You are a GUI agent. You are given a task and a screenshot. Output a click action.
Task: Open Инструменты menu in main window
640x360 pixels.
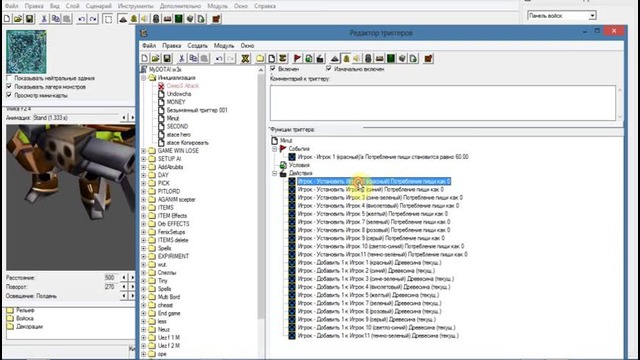click(x=136, y=6)
